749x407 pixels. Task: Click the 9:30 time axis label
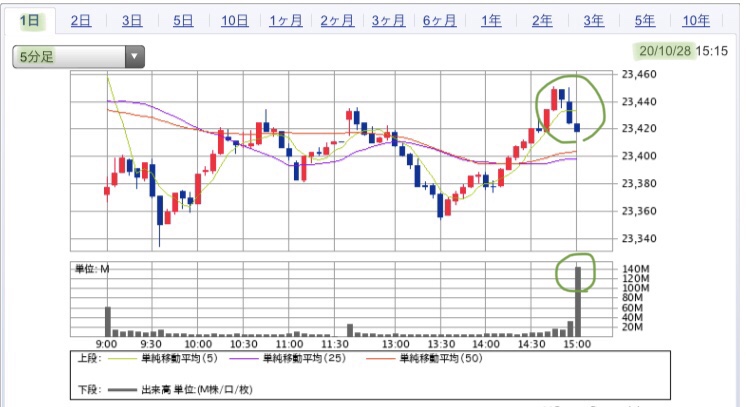pyautogui.click(x=151, y=344)
